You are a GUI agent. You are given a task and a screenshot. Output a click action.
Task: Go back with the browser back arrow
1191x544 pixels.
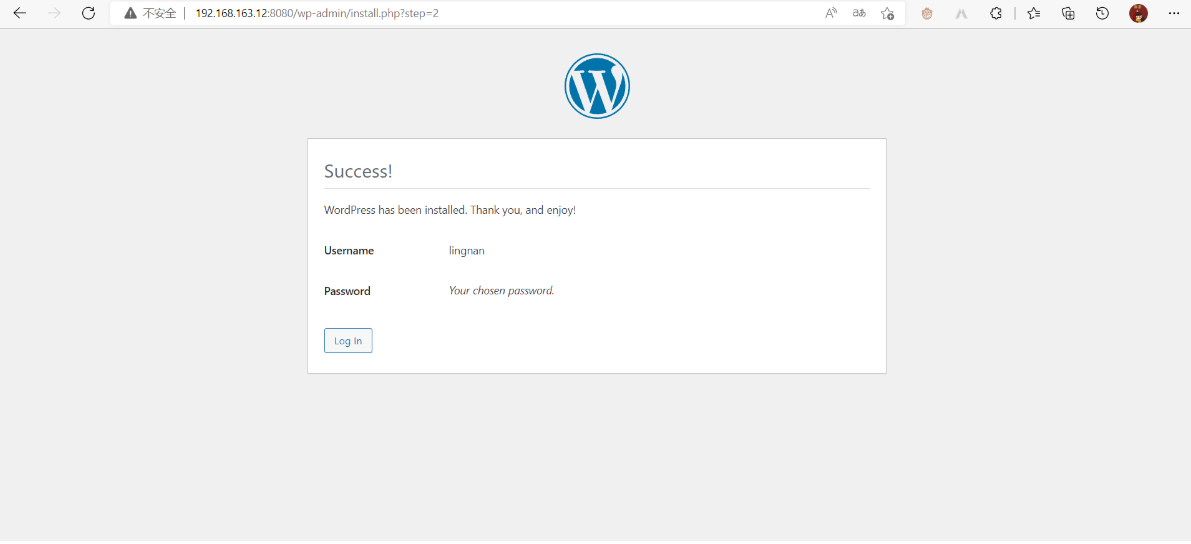[x=20, y=13]
